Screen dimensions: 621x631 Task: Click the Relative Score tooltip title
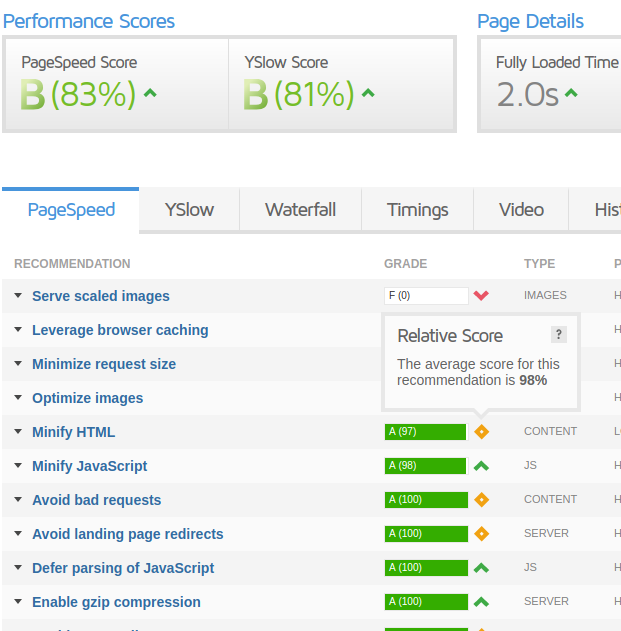[450, 336]
